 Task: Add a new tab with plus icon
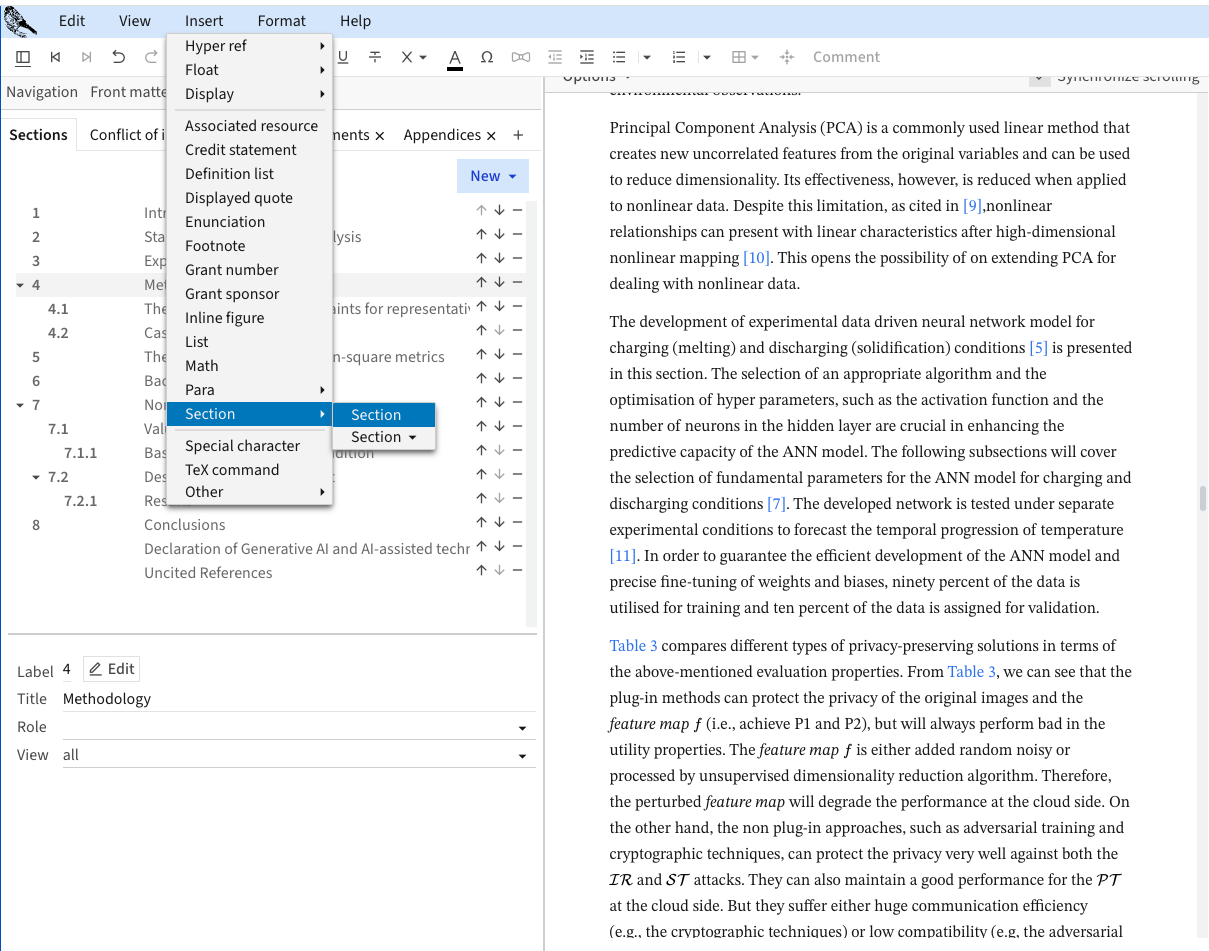(x=518, y=135)
